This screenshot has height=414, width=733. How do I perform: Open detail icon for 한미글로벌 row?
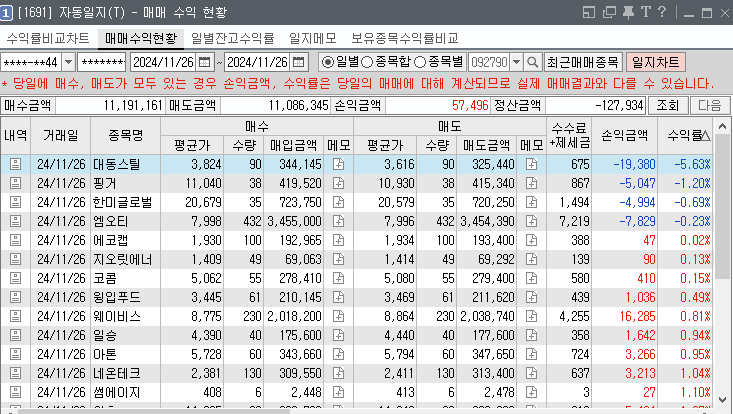coord(15,202)
